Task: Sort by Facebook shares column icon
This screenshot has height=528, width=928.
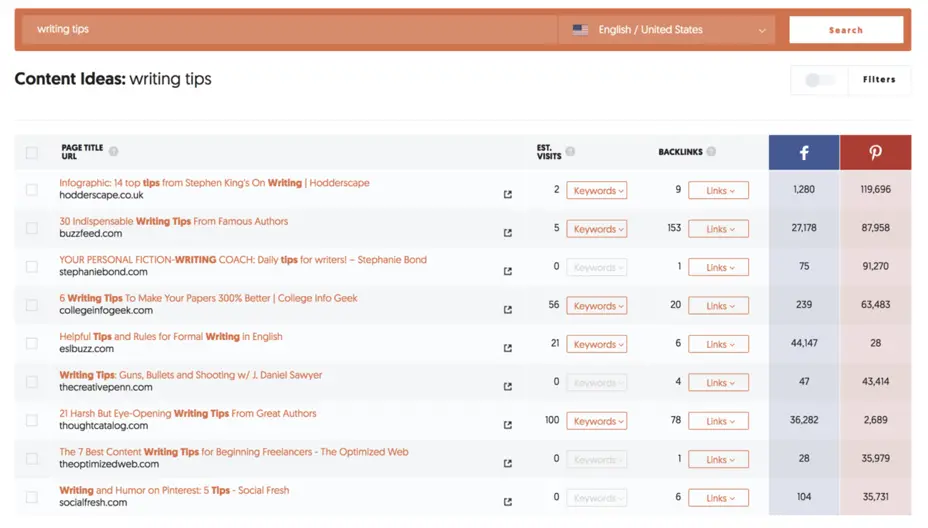Action: (804, 153)
